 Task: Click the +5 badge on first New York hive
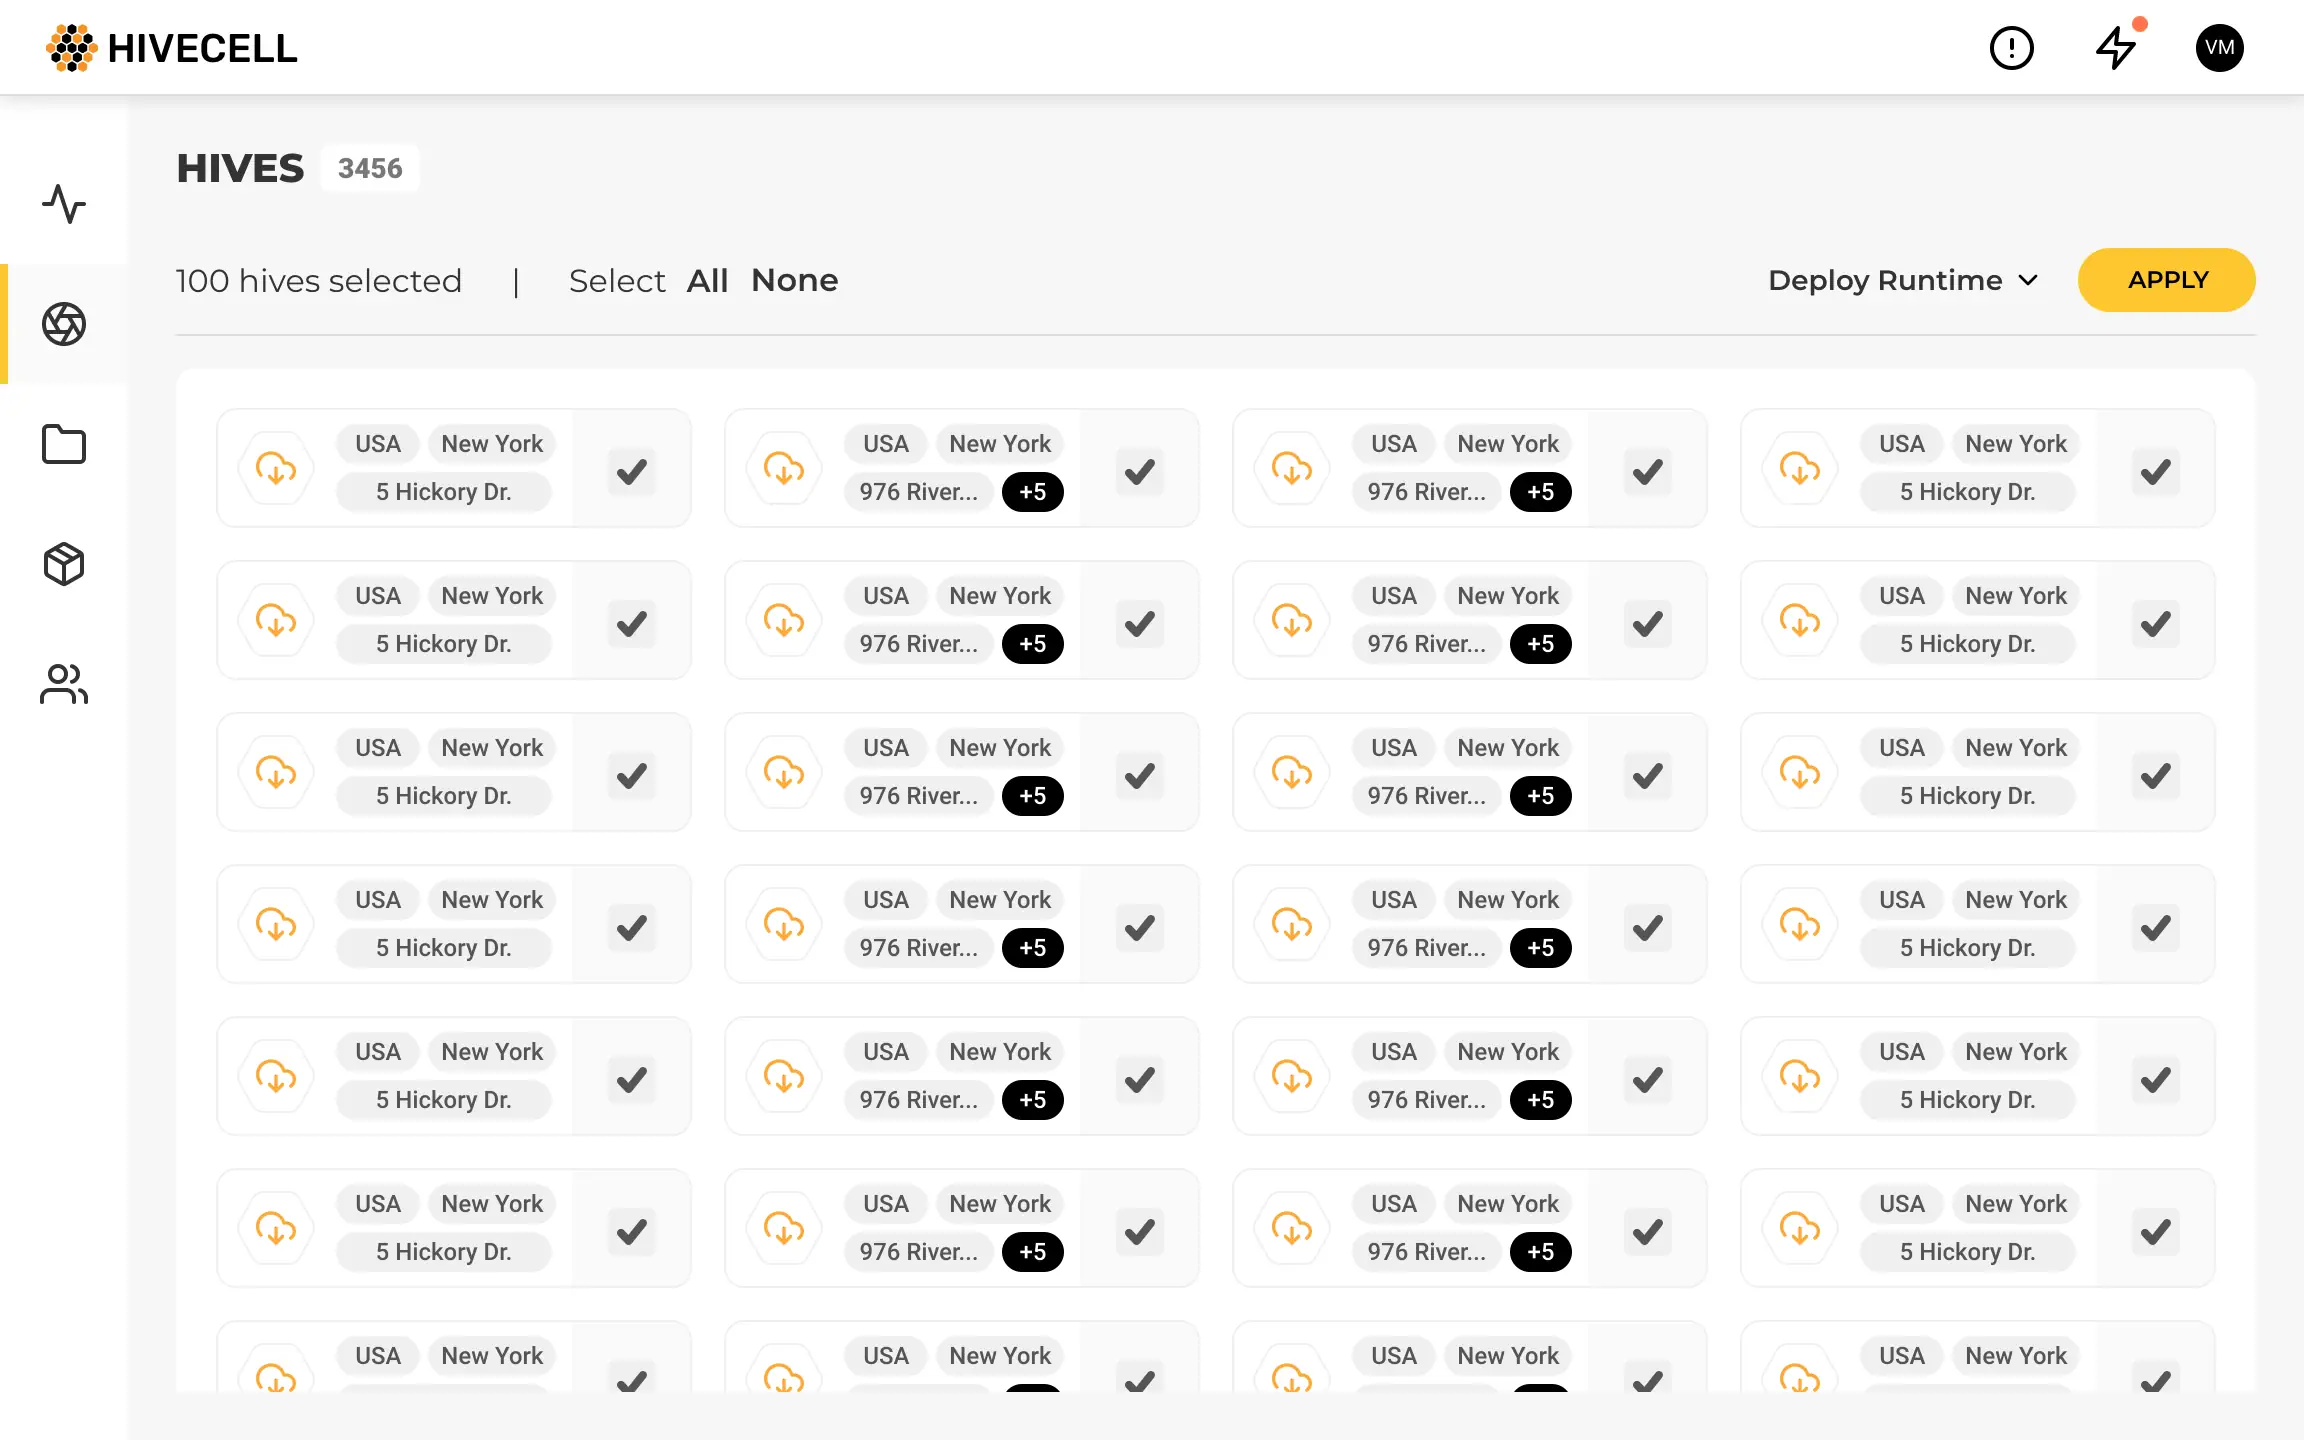pyautogui.click(x=1030, y=491)
